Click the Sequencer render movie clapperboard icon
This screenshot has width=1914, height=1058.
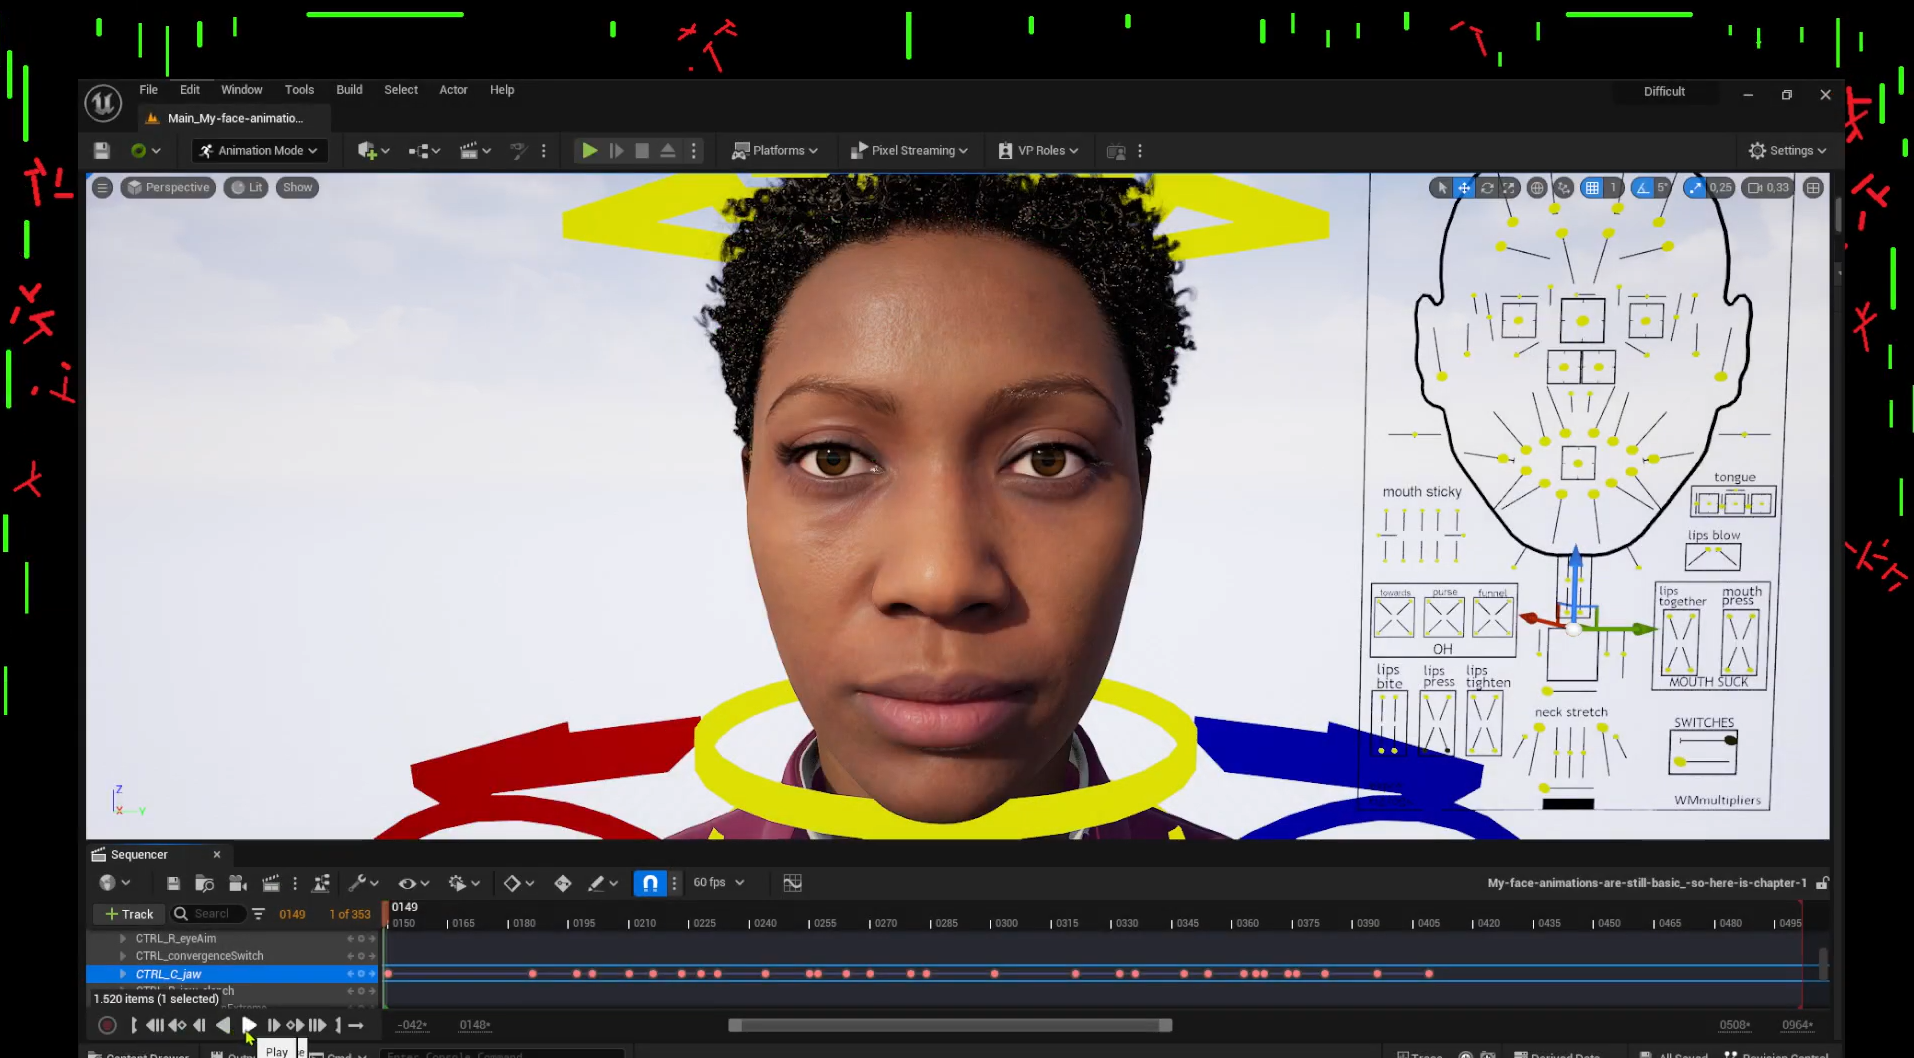(x=270, y=883)
